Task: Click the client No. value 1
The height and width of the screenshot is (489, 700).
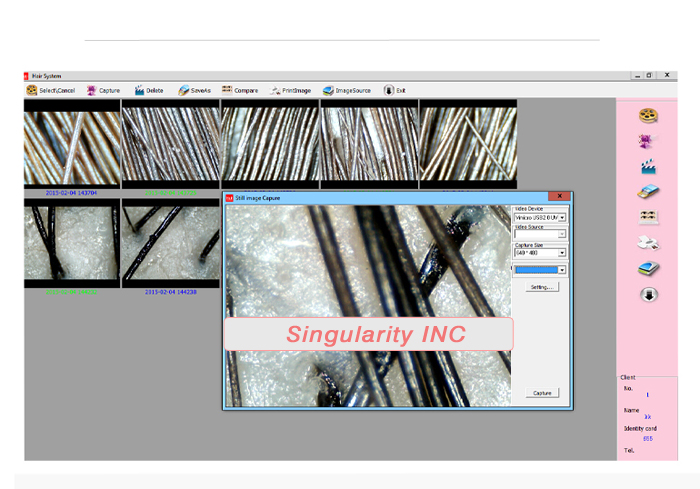Action: pyautogui.click(x=647, y=395)
